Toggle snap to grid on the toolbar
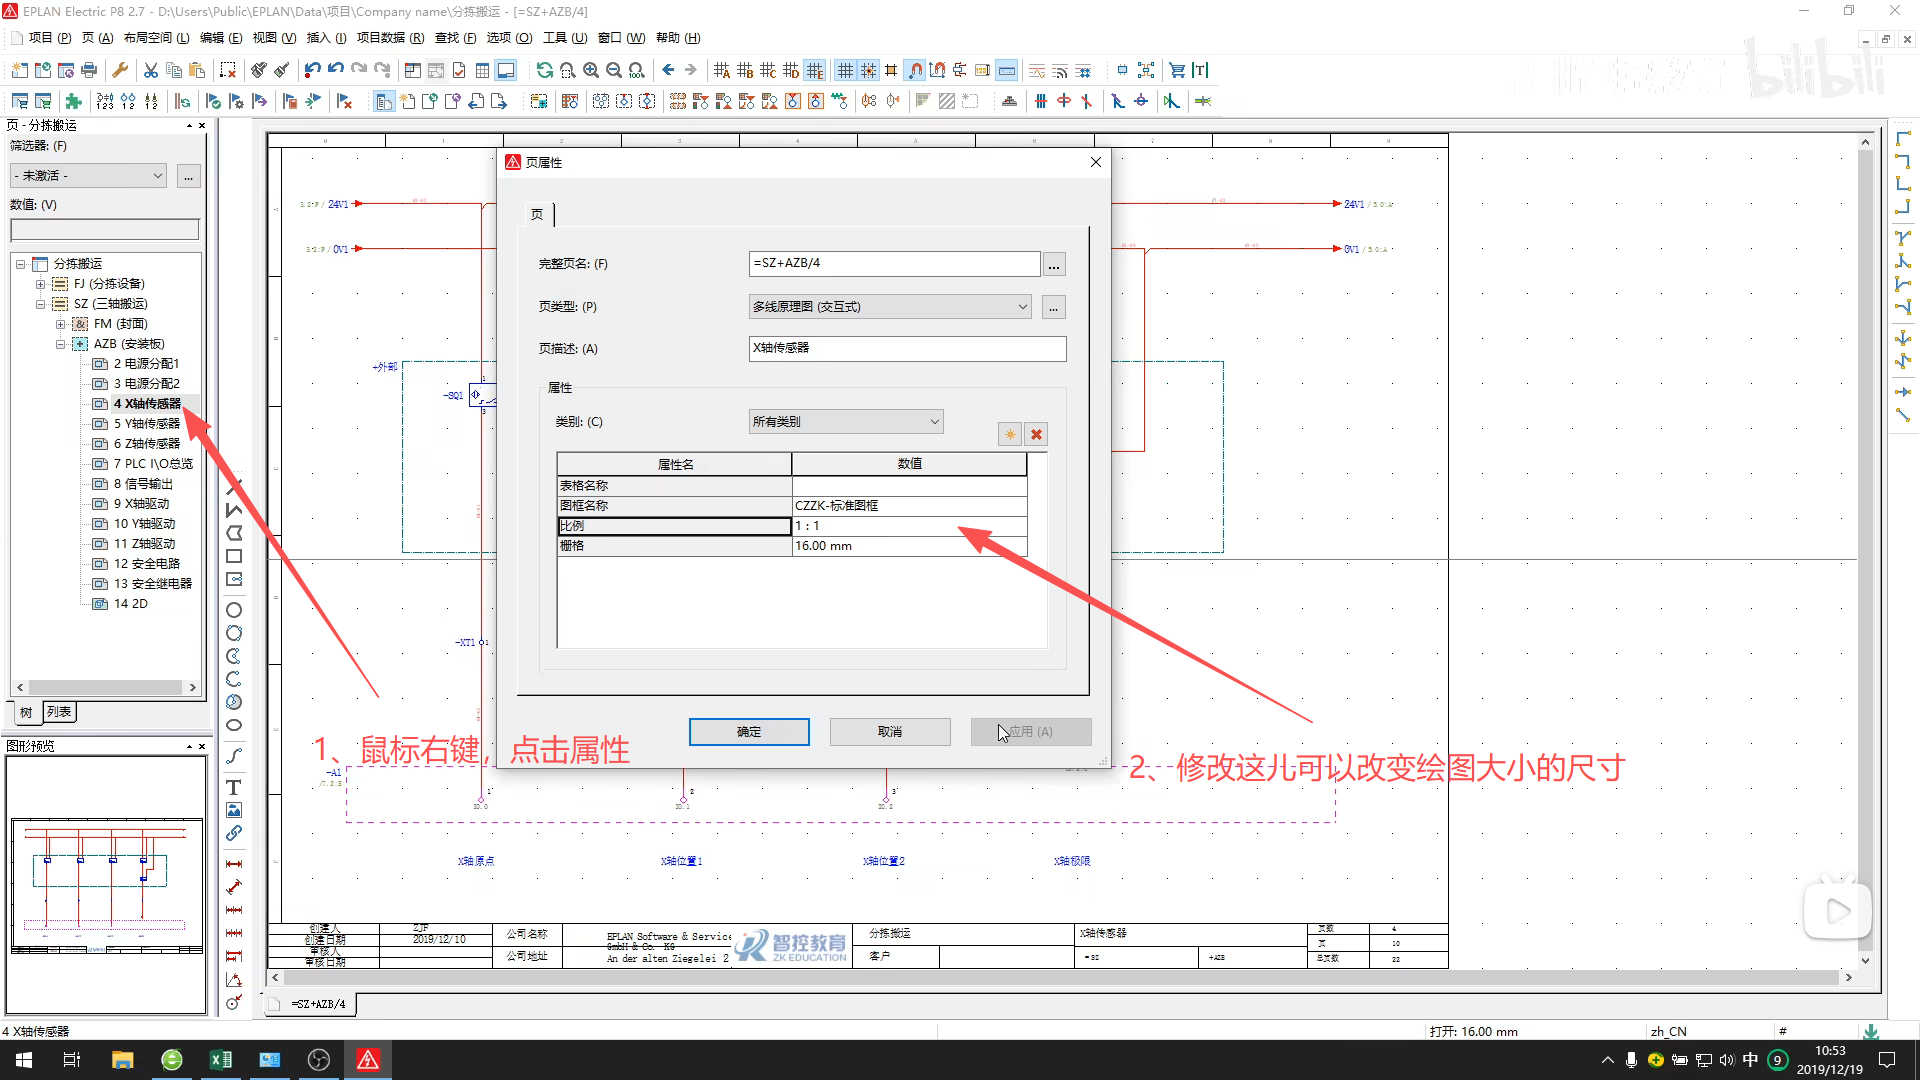1920x1080 pixels. click(868, 70)
